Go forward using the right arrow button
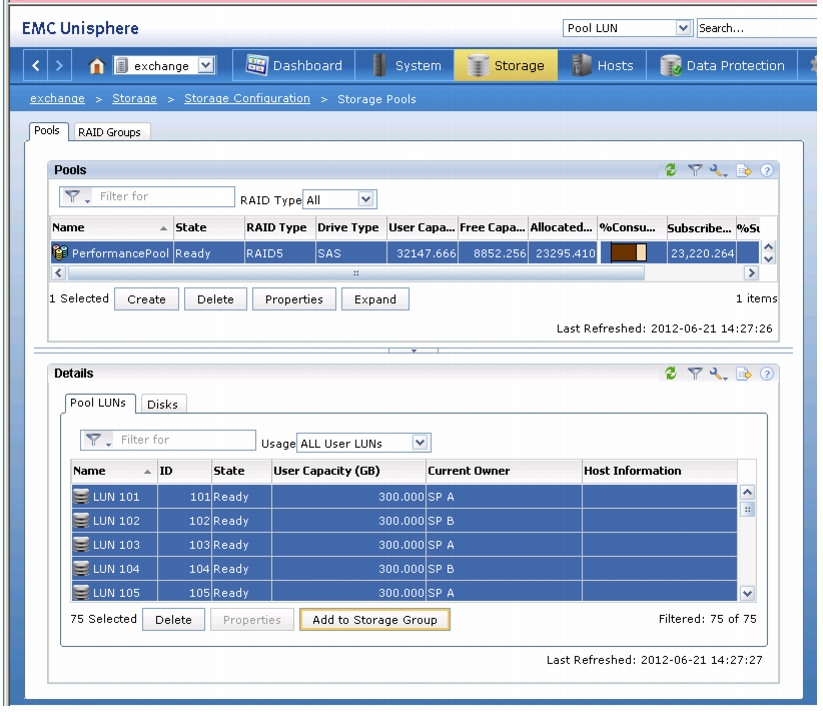Viewport: 823px width, 714px height. (x=59, y=66)
